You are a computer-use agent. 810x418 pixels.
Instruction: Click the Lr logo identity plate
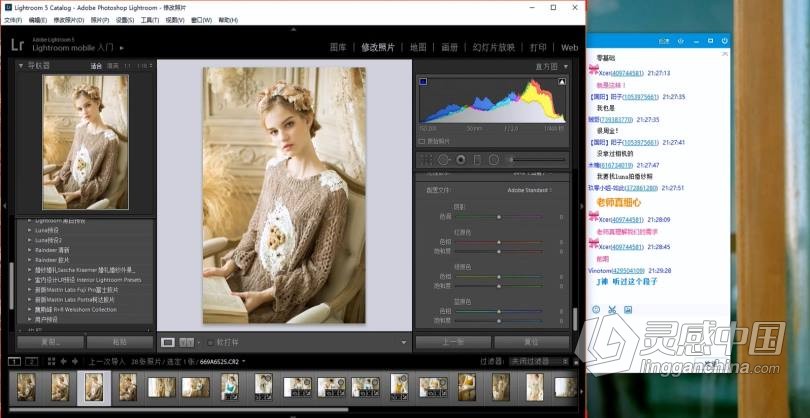coord(17,44)
